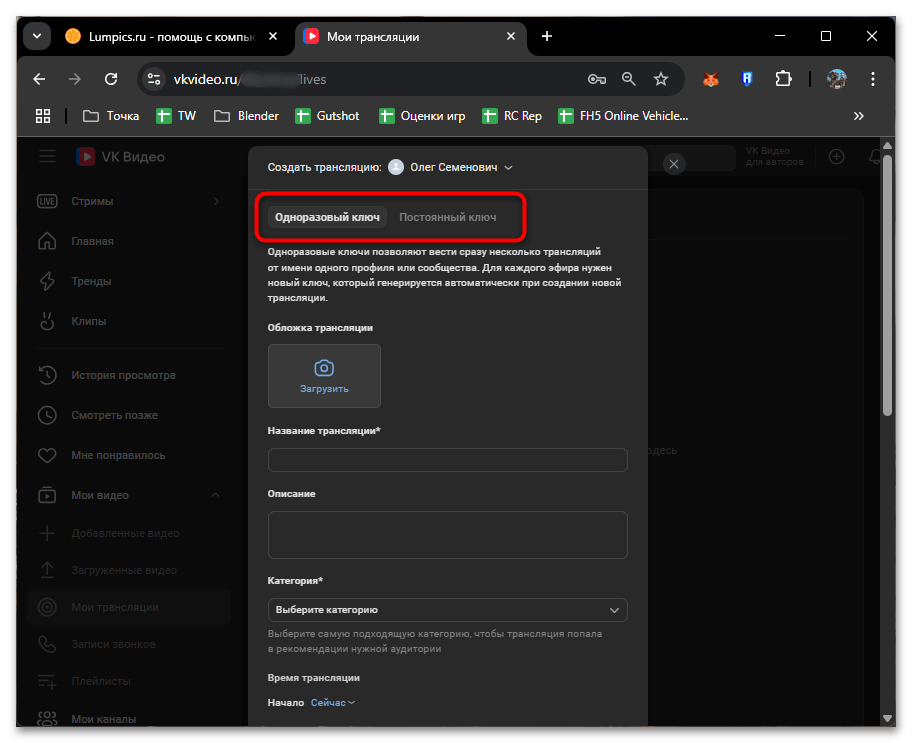Click the site information icon in address bar
The height and width of the screenshot is (743, 912).
tap(153, 79)
